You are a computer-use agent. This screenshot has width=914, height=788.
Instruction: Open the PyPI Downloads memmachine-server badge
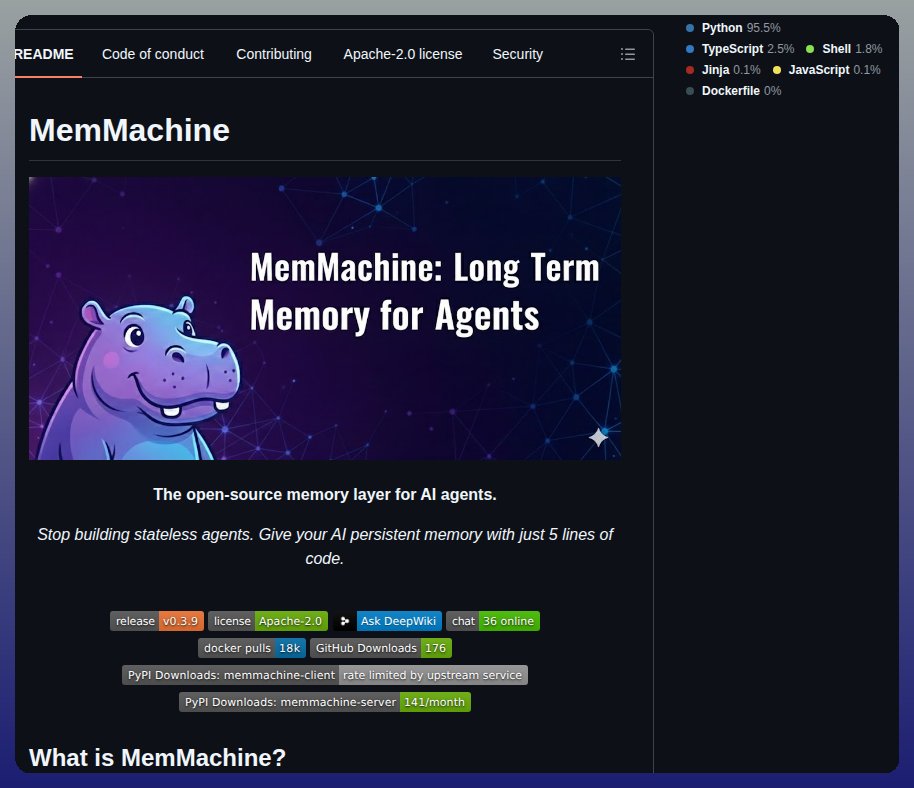325,702
